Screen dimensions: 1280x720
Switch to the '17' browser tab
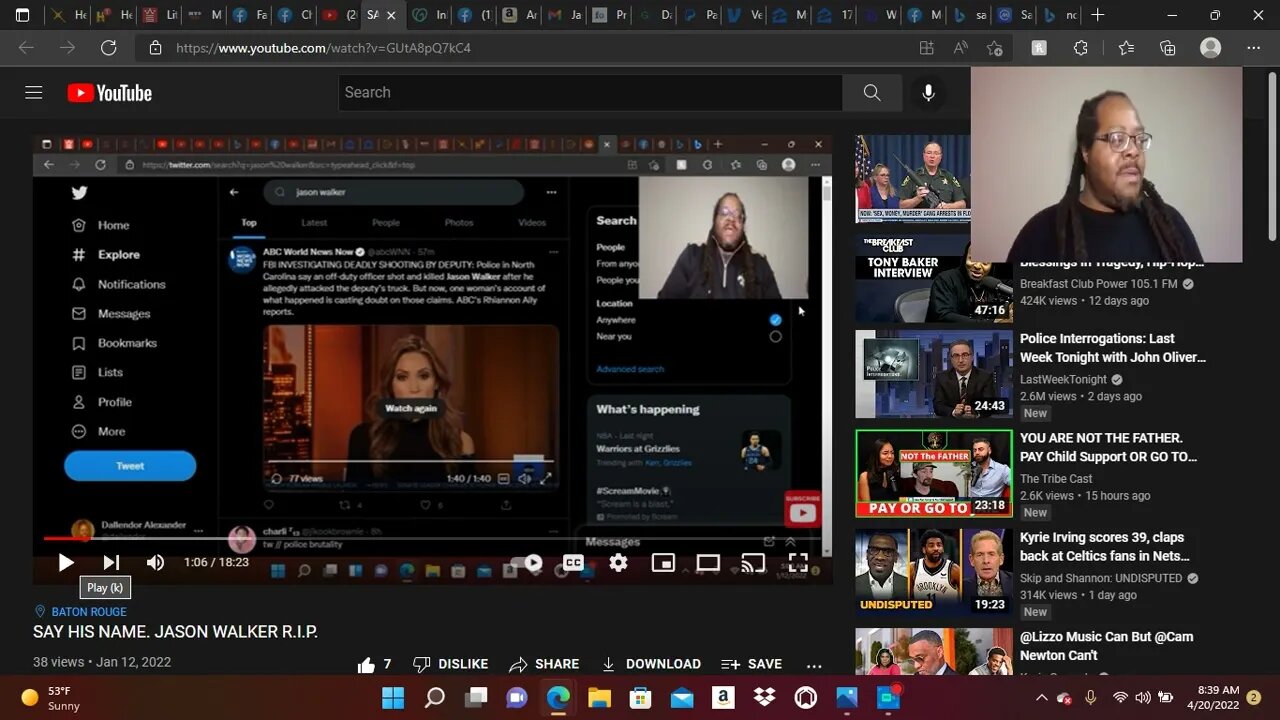pos(833,15)
